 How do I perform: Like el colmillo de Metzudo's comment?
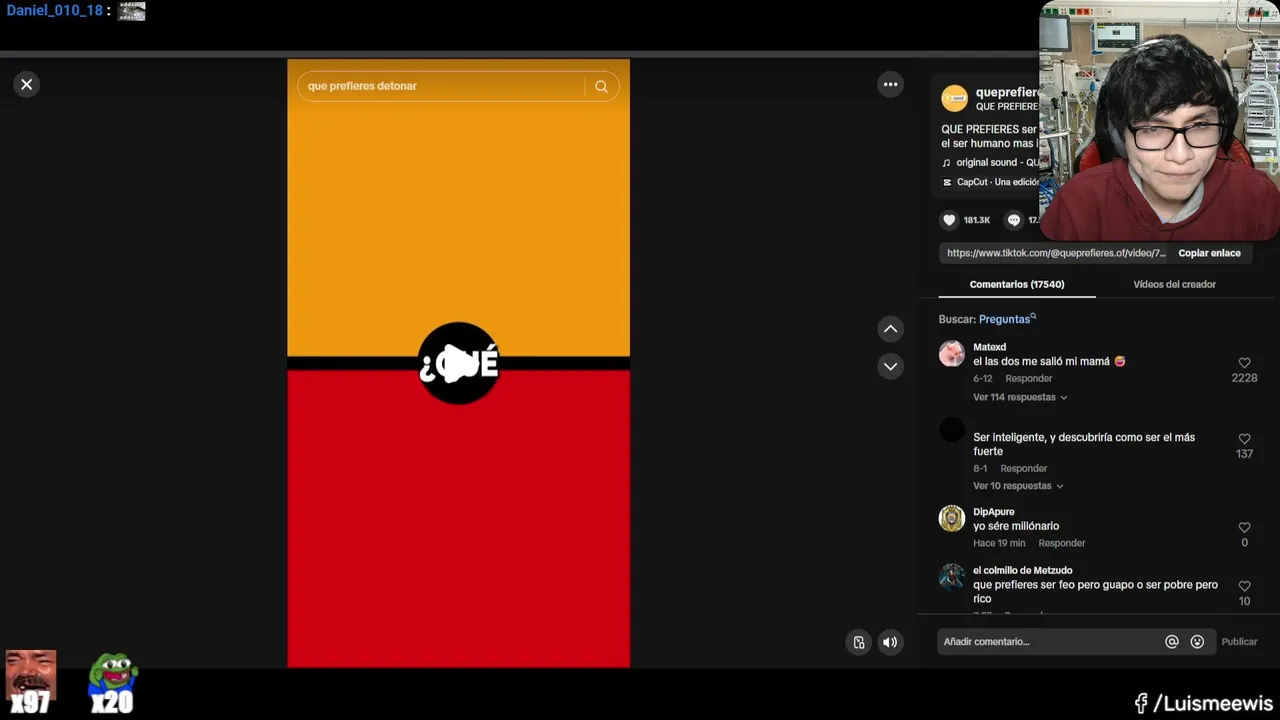point(1244,587)
